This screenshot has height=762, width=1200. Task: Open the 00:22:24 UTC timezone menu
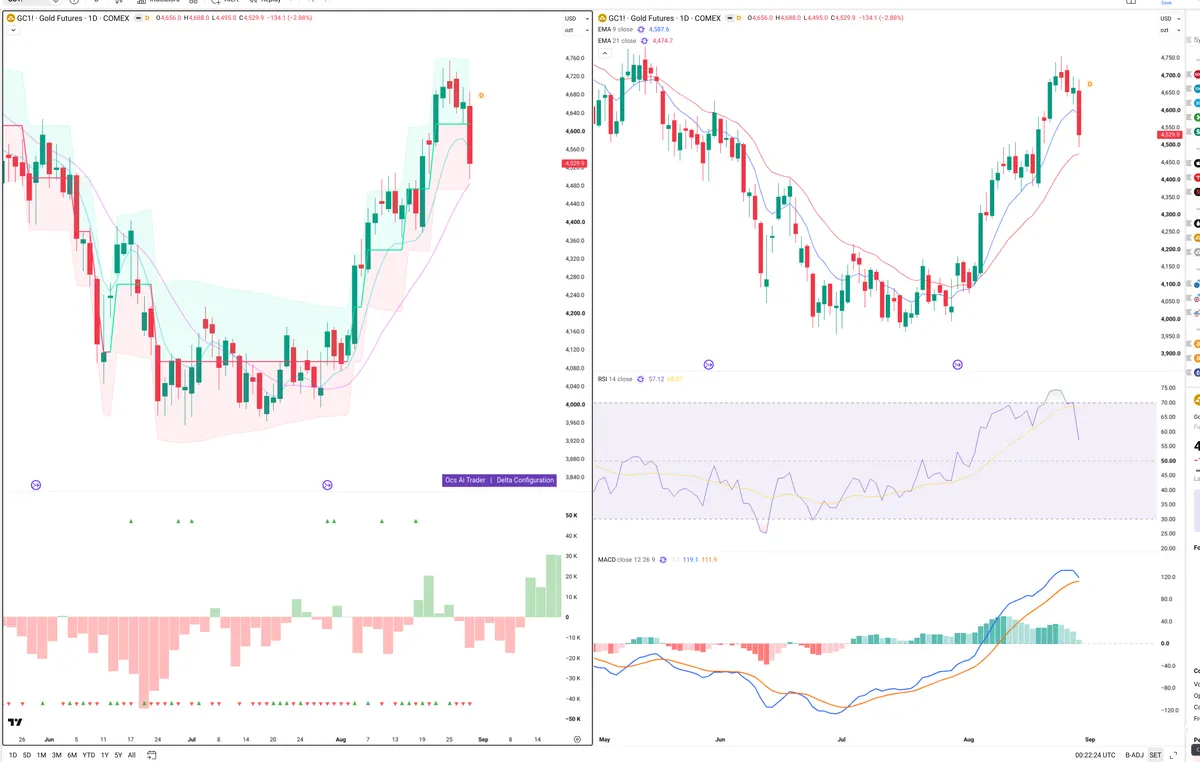pos(1095,755)
